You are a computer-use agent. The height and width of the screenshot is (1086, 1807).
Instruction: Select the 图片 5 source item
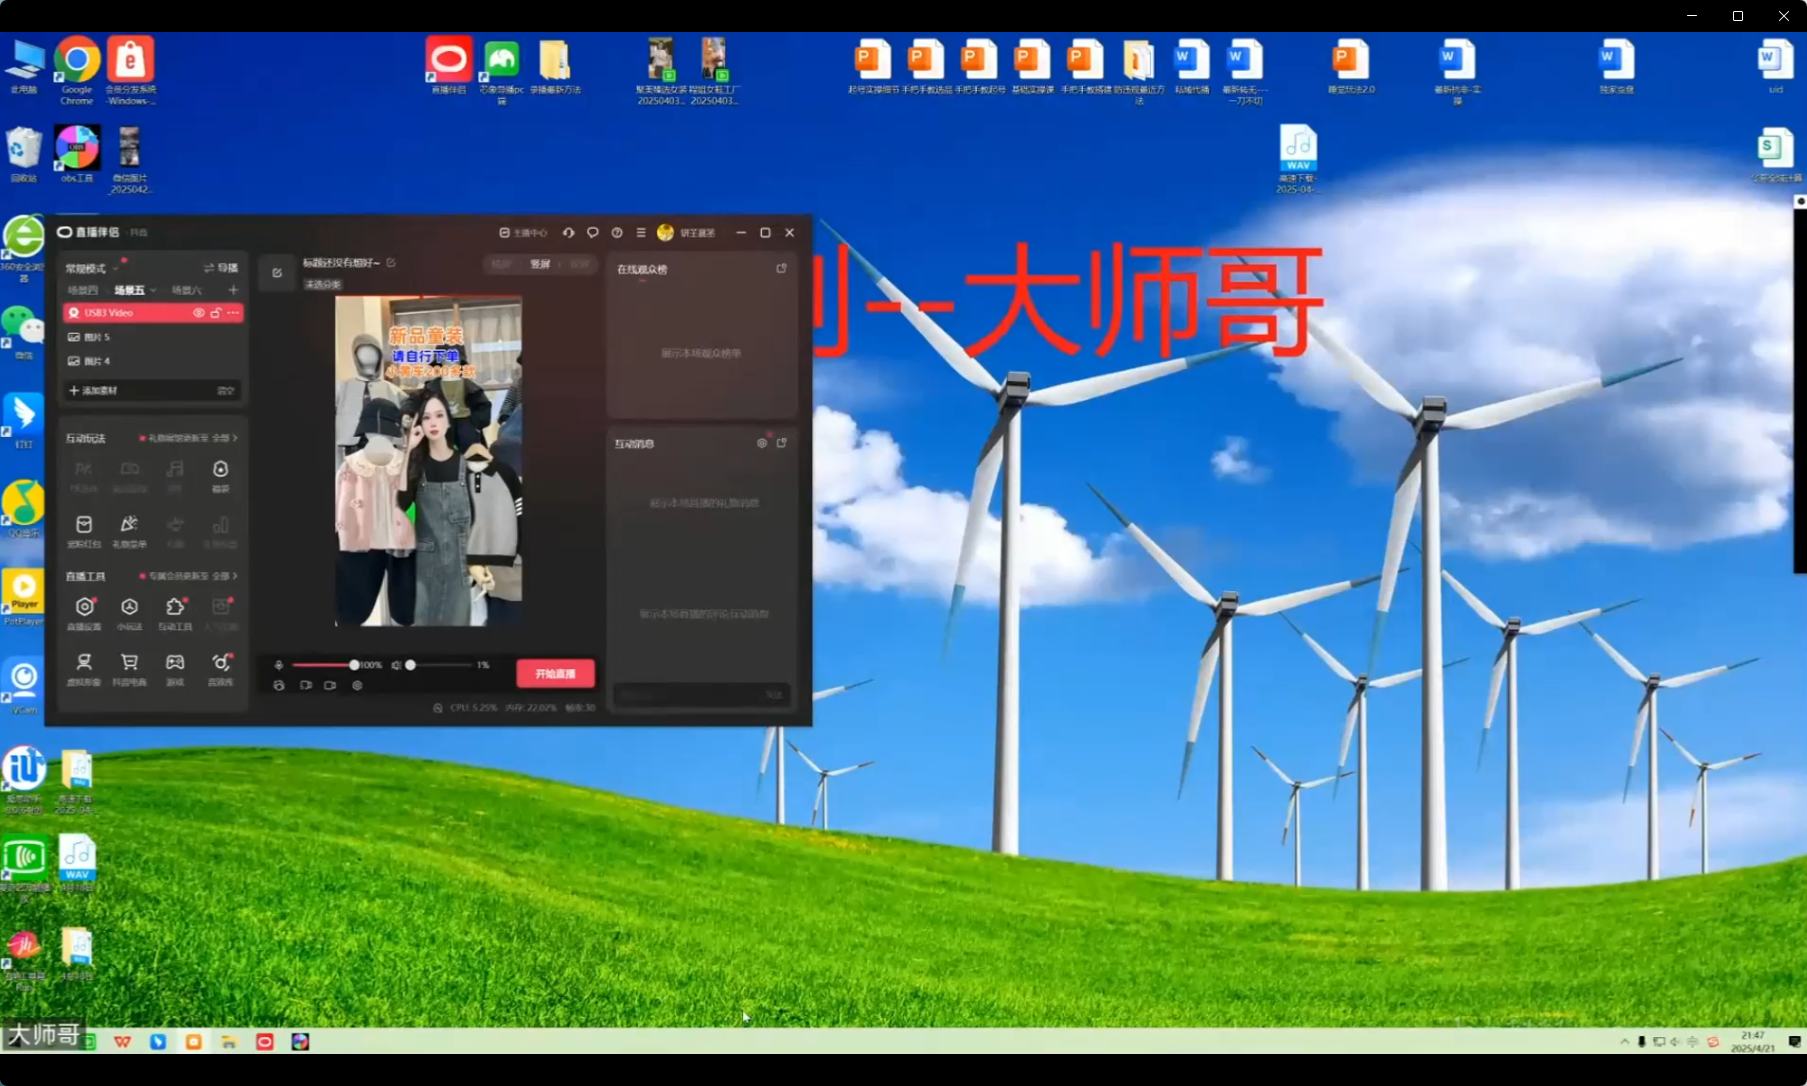(97, 337)
